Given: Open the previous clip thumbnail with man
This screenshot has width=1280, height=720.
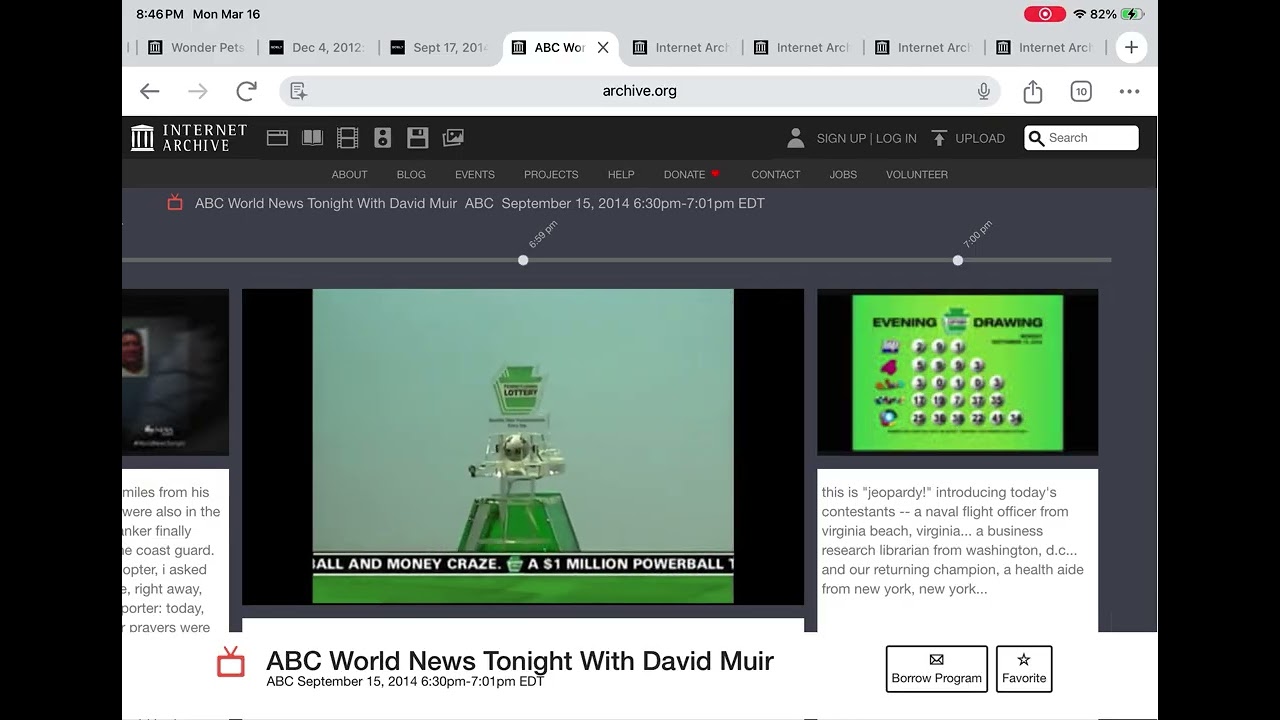Looking at the screenshot, I should click(175, 372).
